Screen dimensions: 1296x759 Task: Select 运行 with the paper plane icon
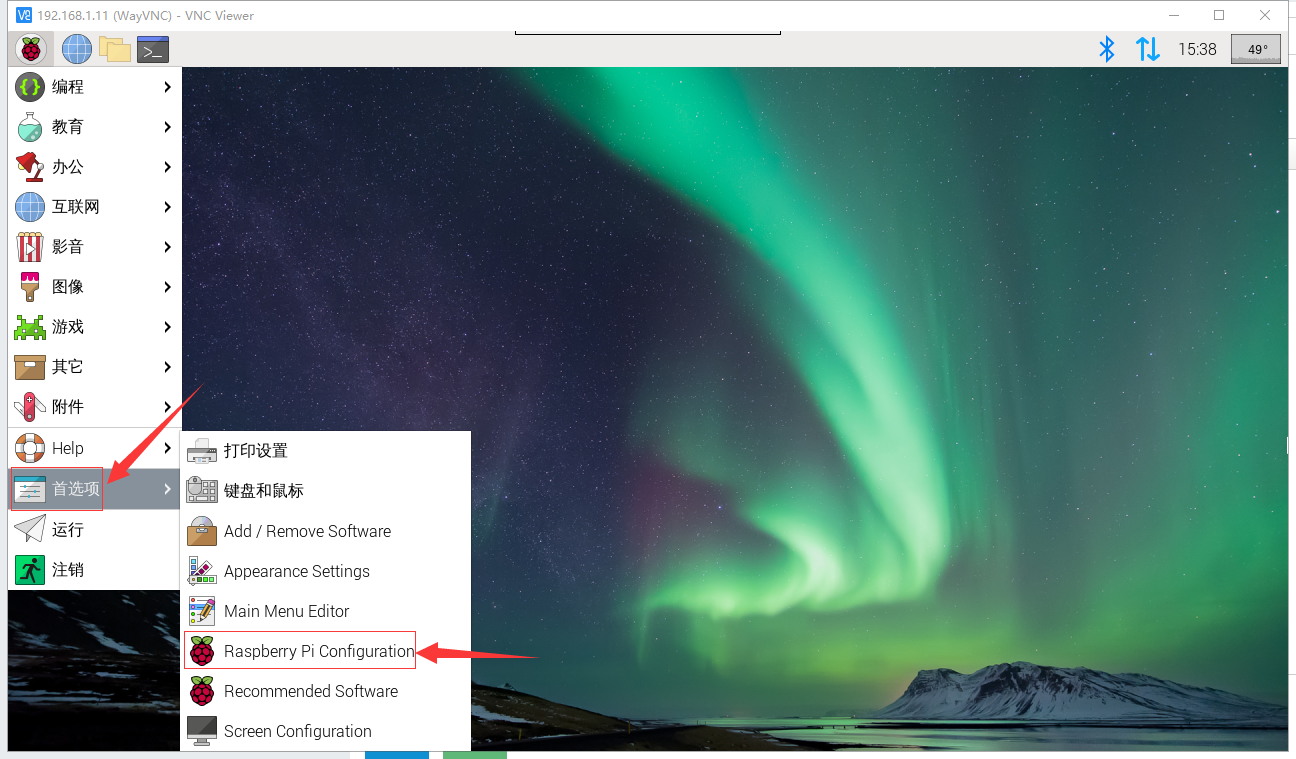coord(67,529)
